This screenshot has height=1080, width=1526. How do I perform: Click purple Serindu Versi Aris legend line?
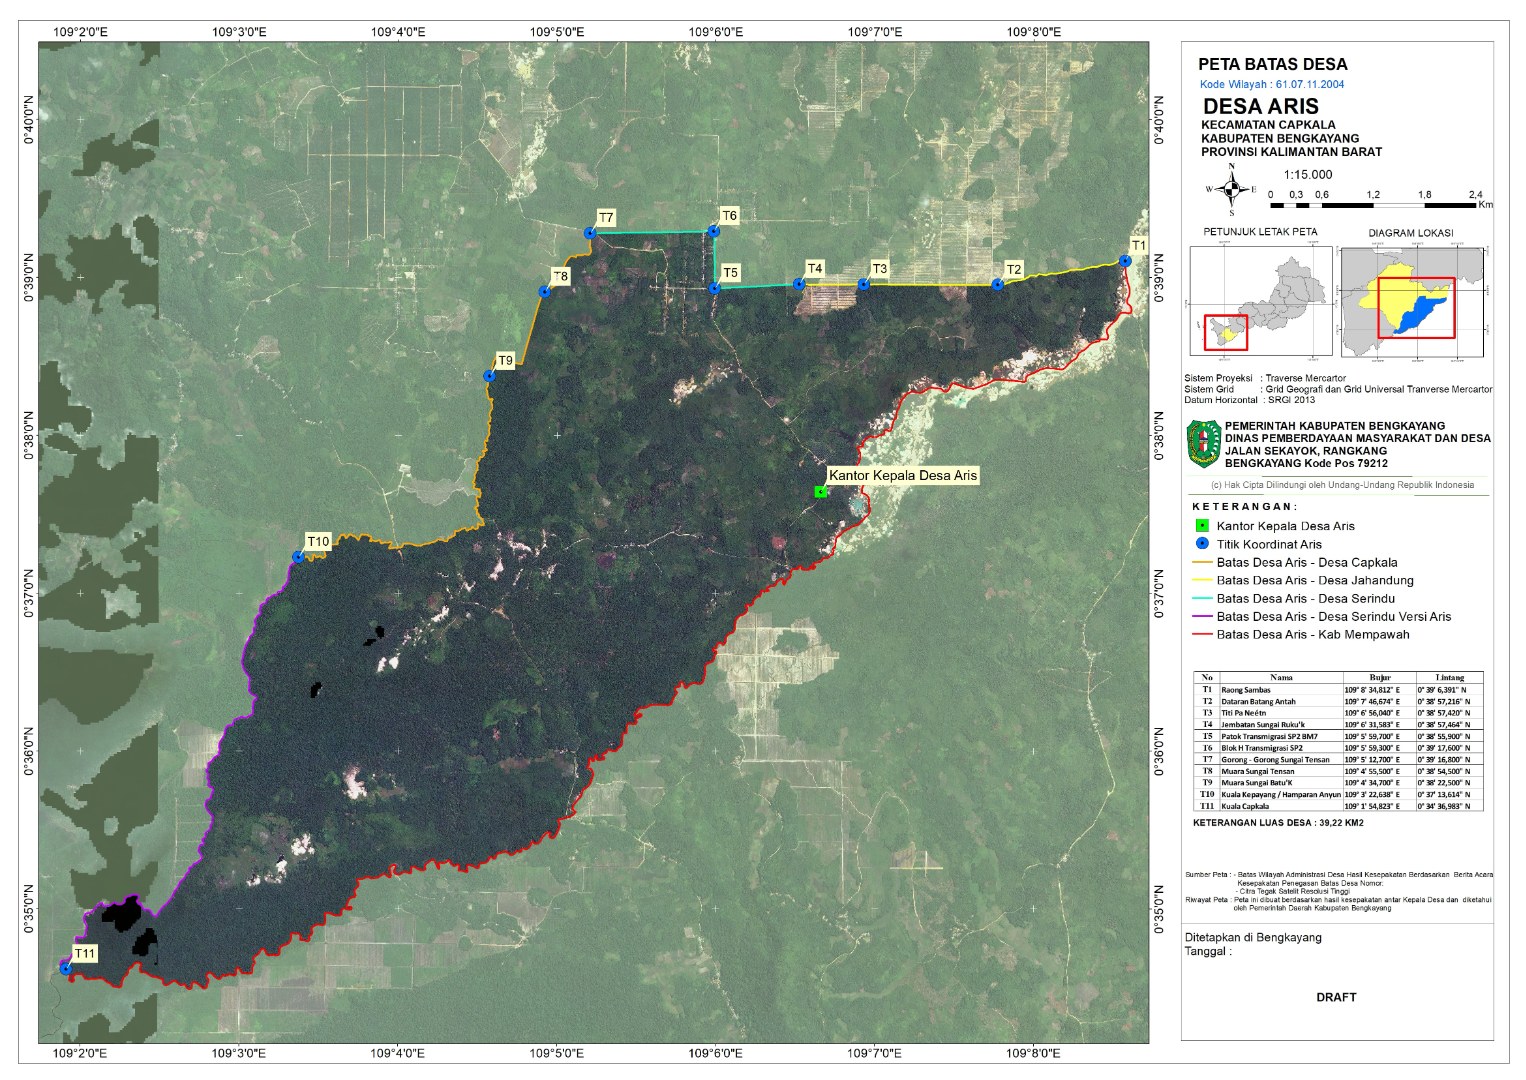tap(1201, 617)
